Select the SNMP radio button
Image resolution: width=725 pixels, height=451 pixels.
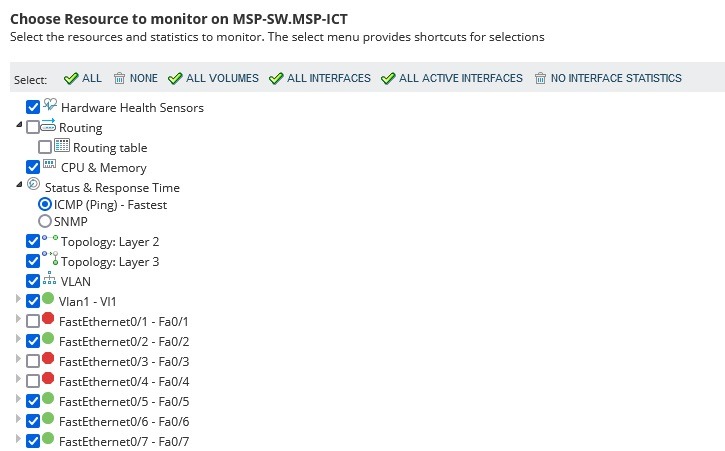[x=44, y=221]
